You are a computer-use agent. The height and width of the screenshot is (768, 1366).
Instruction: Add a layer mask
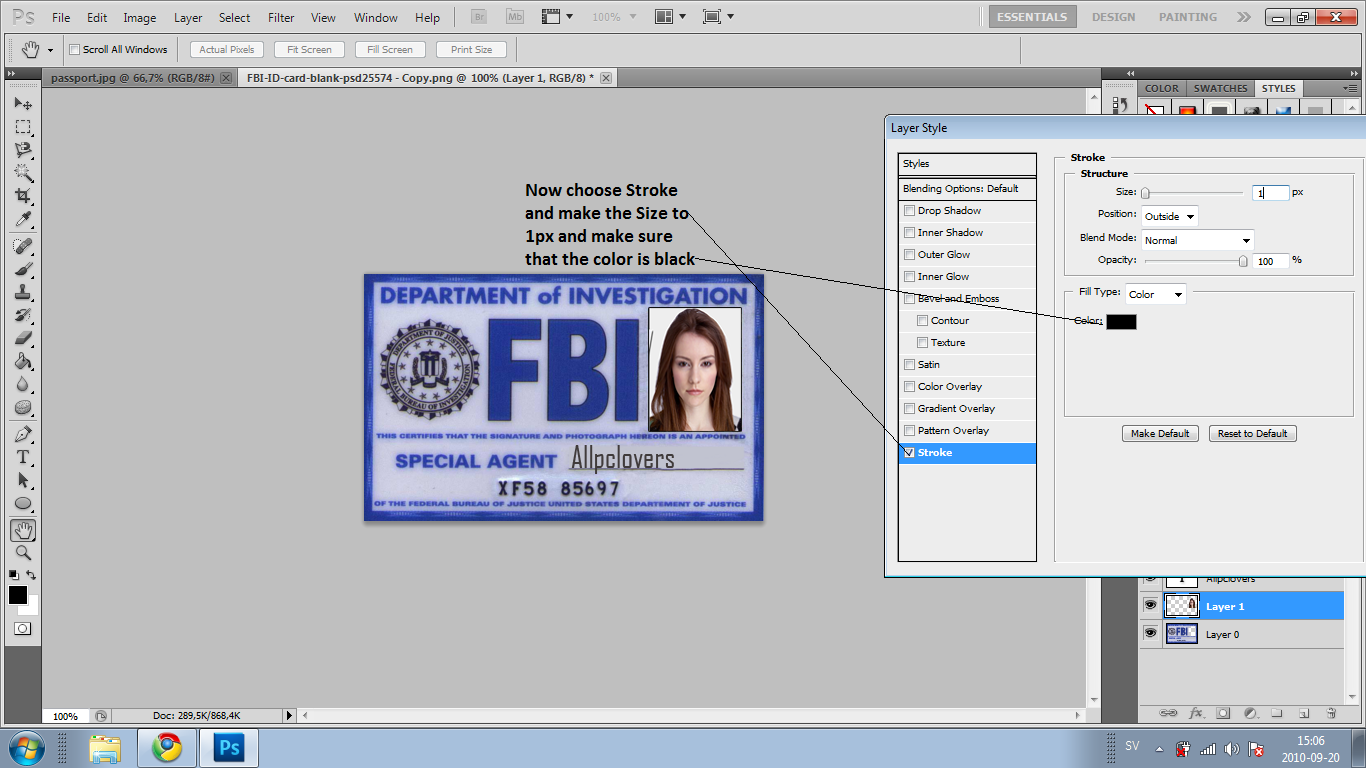click(1223, 713)
